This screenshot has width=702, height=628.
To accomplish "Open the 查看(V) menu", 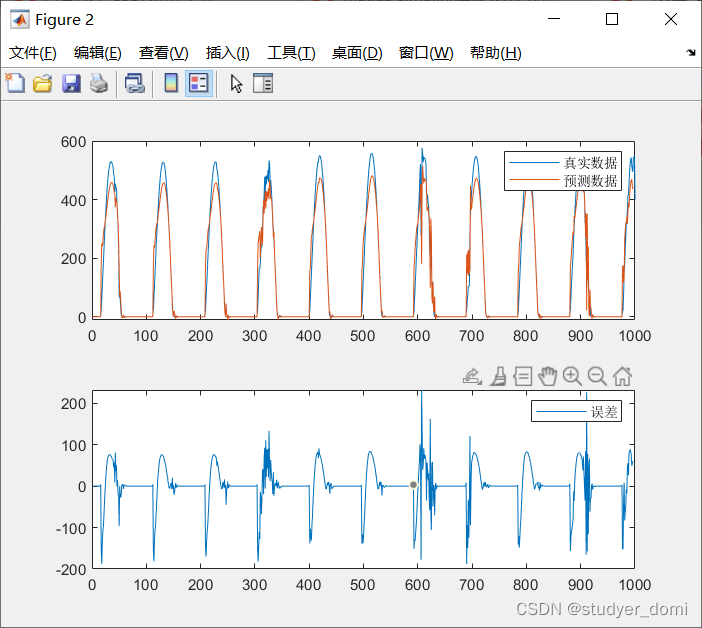I will click(163, 53).
